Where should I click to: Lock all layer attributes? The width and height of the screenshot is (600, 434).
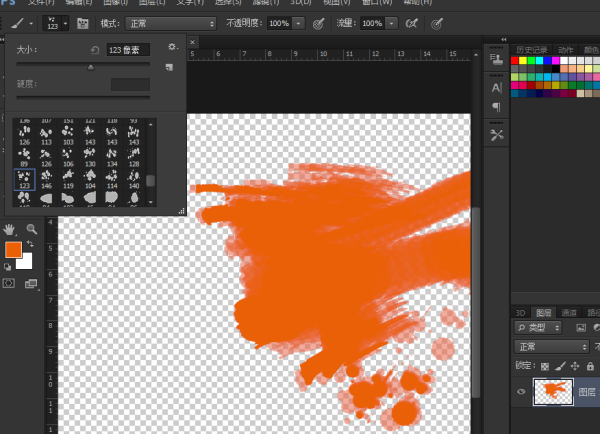pyautogui.click(x=590, y=366)
